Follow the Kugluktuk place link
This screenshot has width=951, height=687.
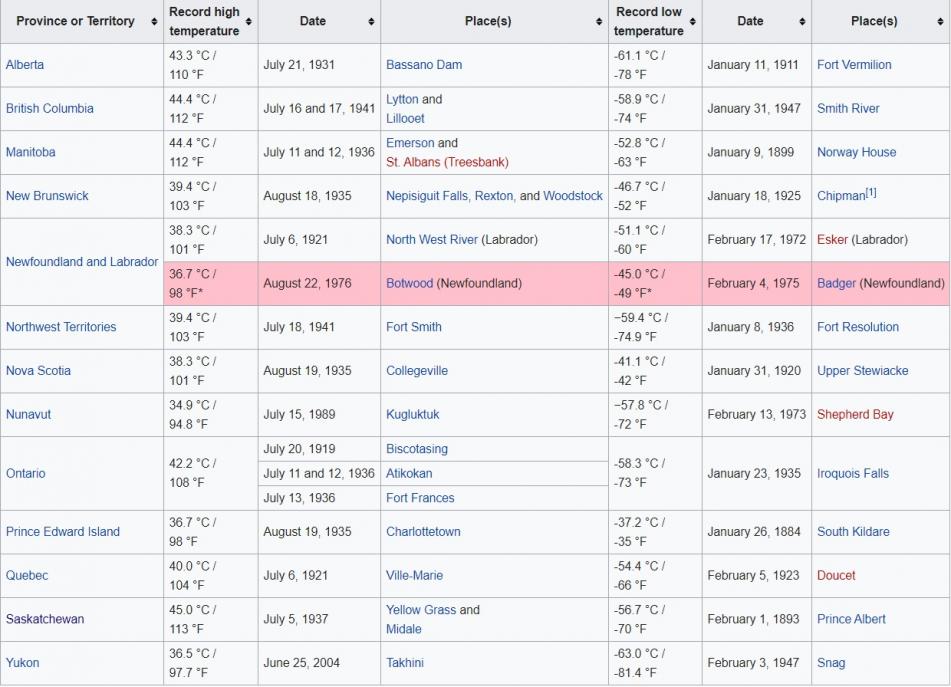(x=412, y=415)
